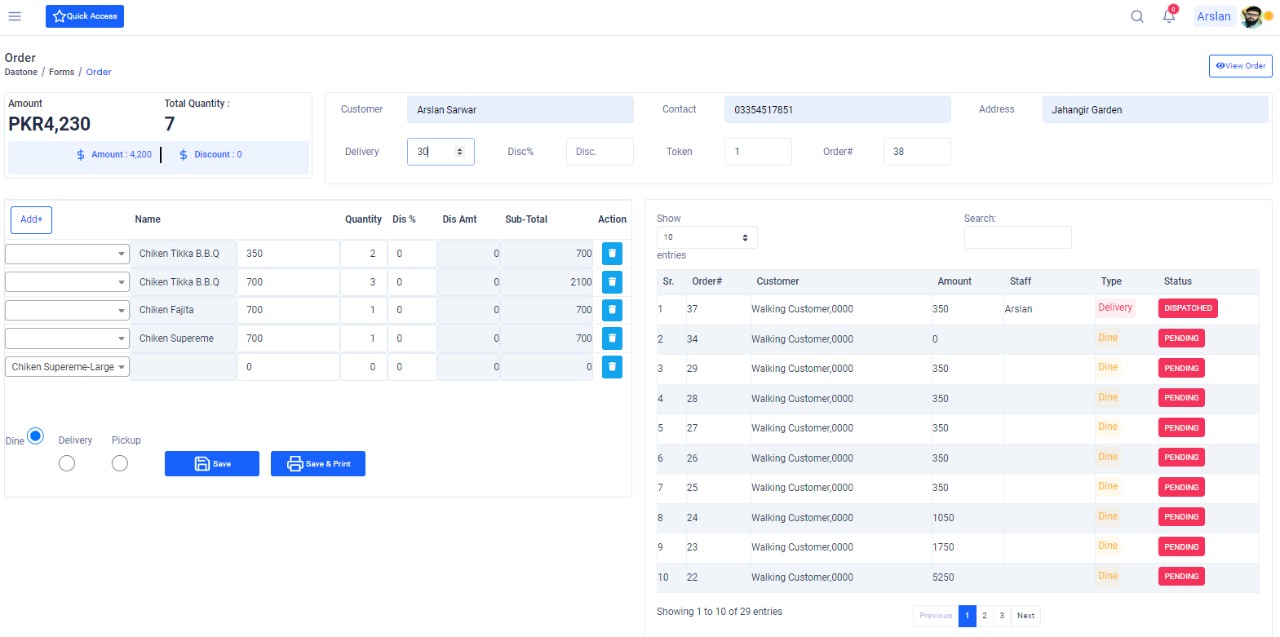
Task: Select the Pickup radio option
Action: click(120, 463)
